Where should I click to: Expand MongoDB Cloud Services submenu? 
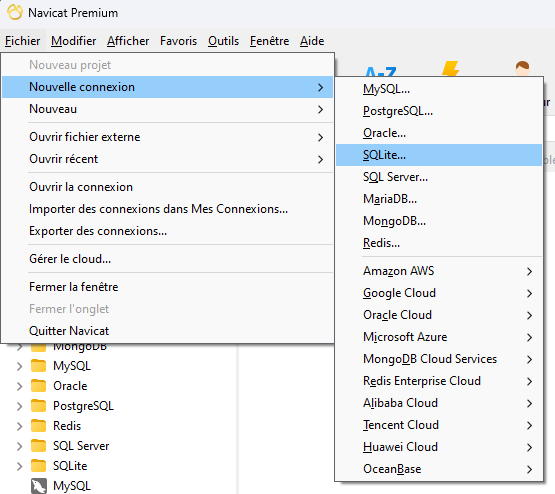tap(439, 359)
